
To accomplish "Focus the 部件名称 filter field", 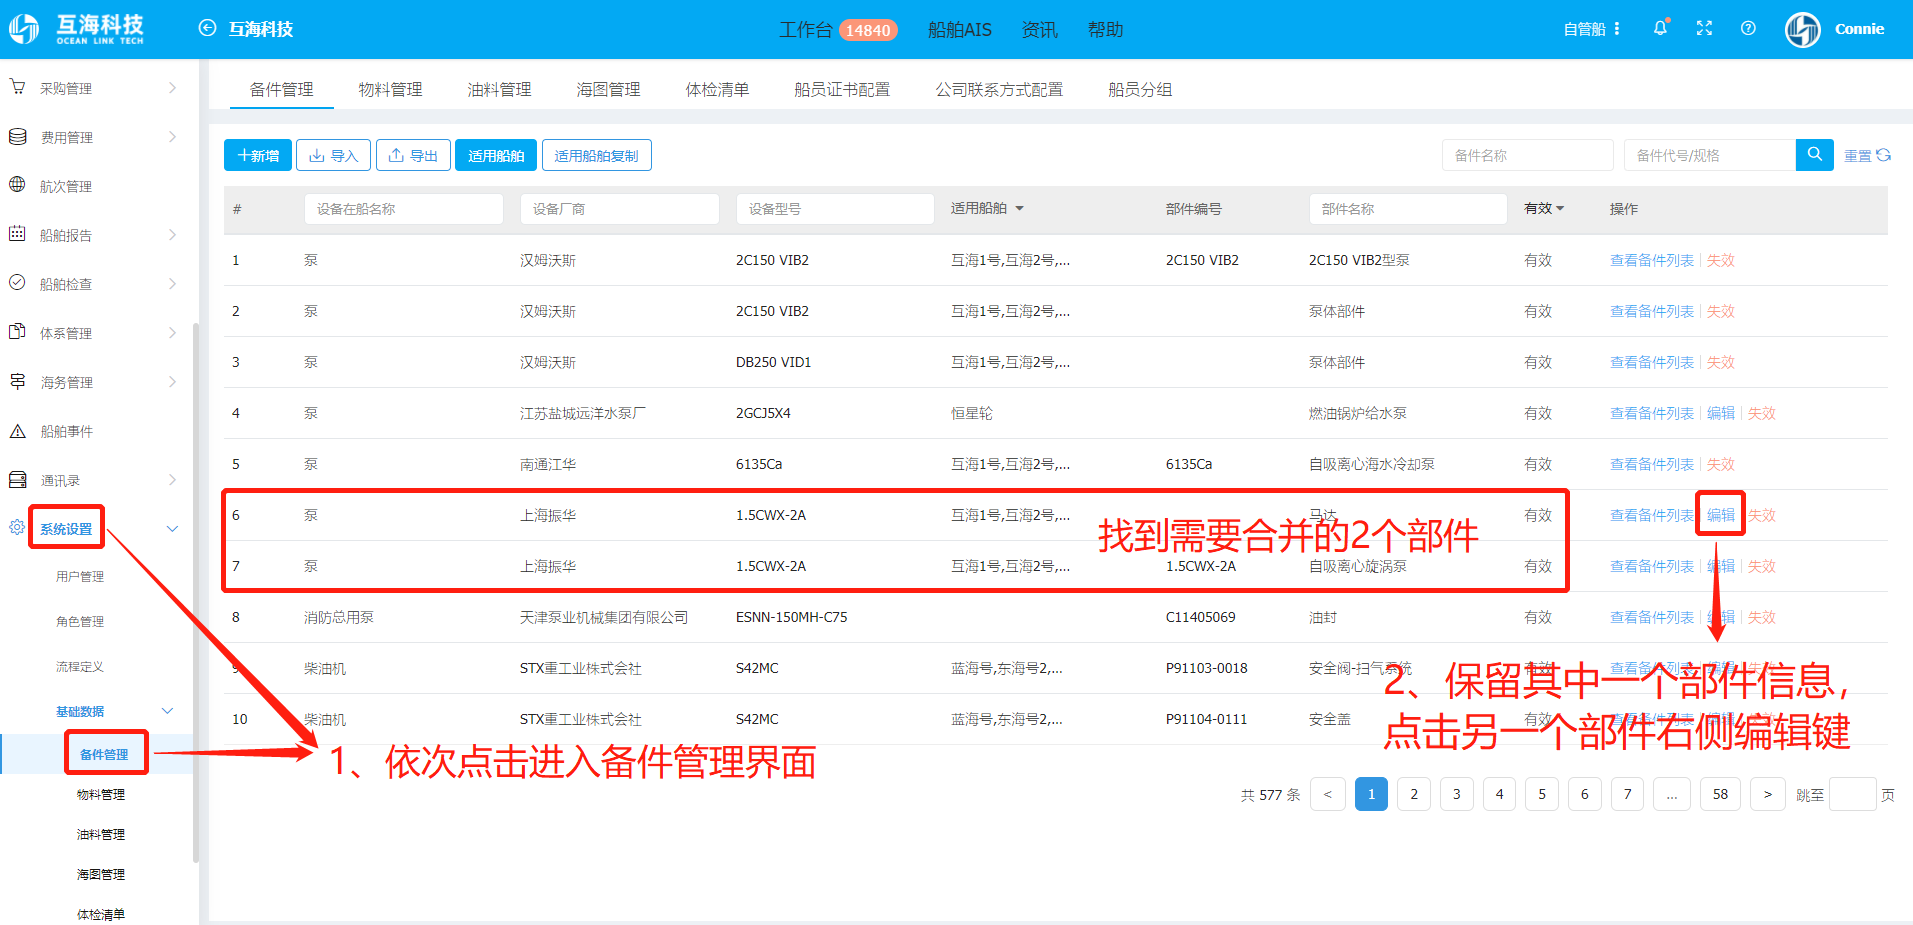I will [x=1408, y=208].
